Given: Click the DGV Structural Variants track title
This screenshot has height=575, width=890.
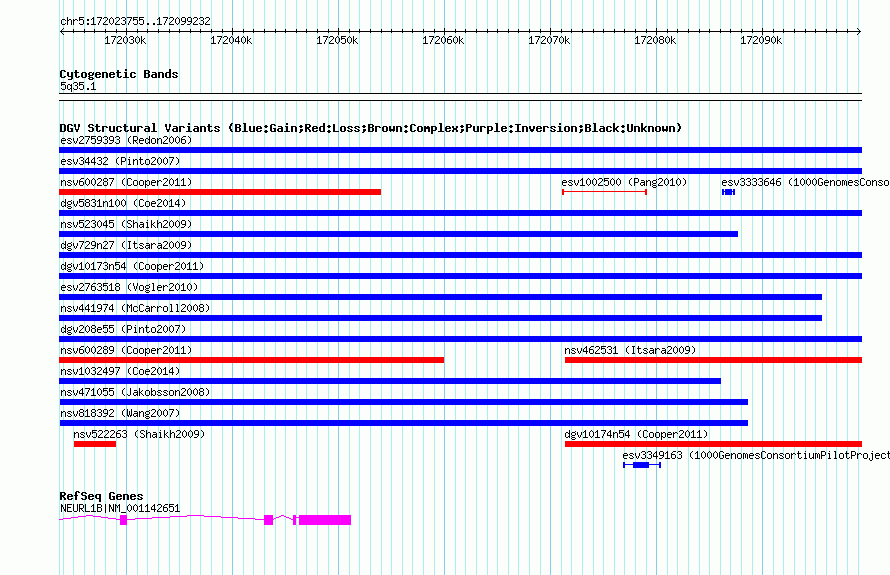Looking at the screenshot, I should 371,128.
